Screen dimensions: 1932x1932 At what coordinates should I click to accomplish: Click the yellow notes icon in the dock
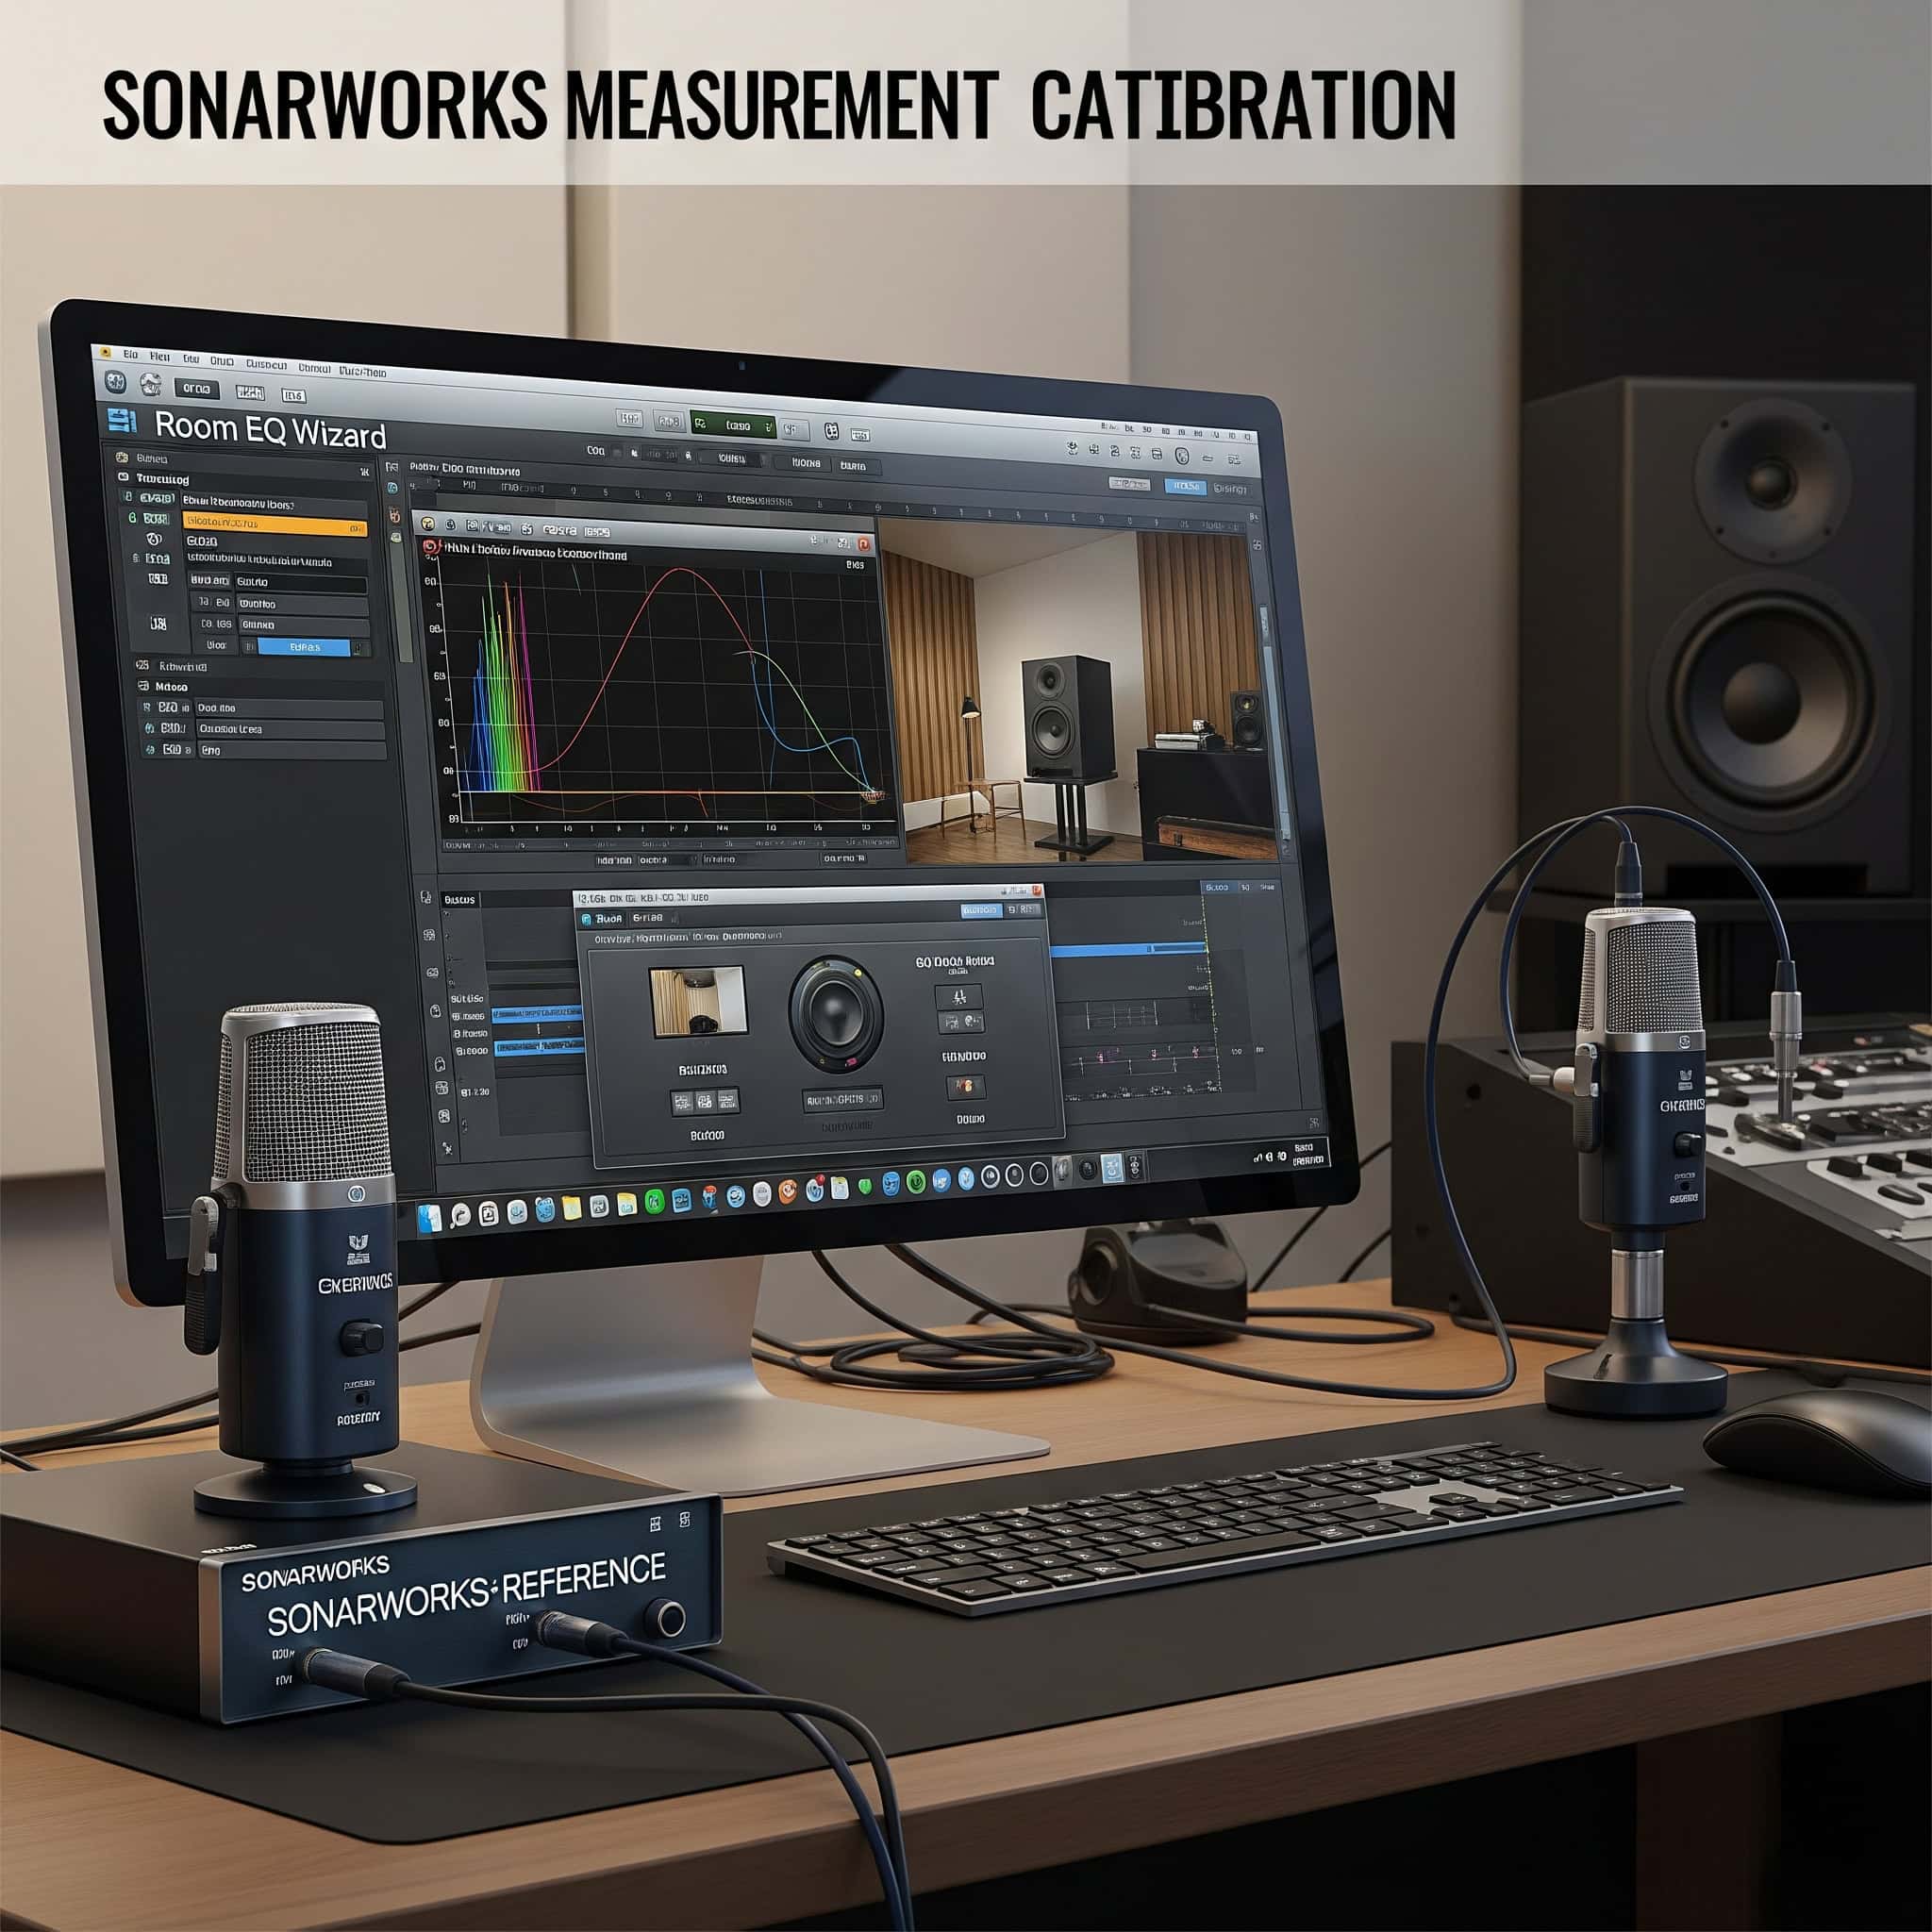pos(571,1208)
